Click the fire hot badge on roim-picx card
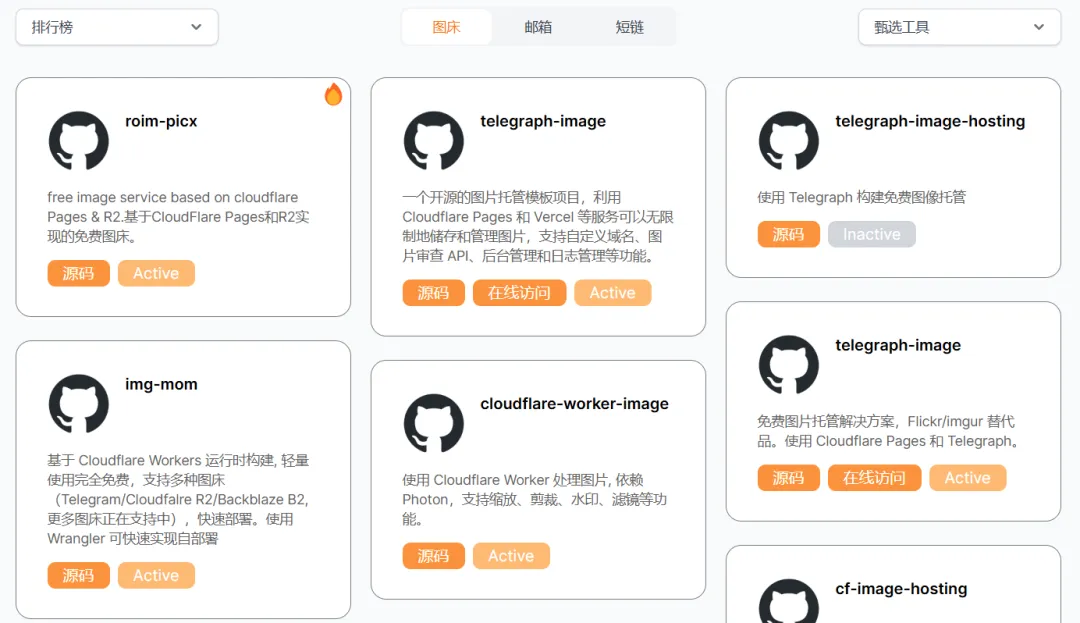1080x623 pixels. pyautogui.click(x=333, y=94)
